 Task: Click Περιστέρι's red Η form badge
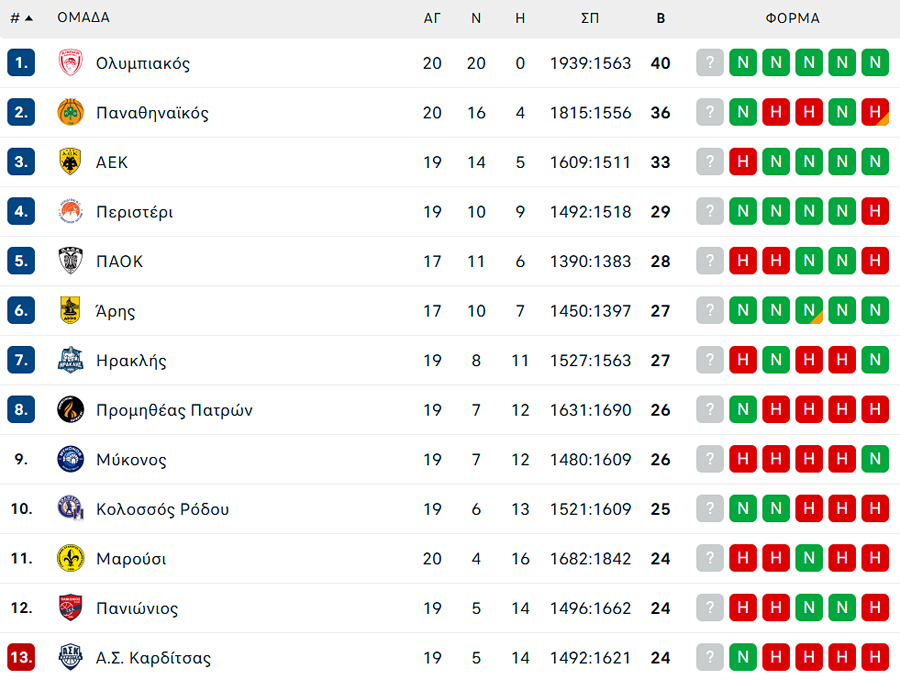[x=875, y=212]
